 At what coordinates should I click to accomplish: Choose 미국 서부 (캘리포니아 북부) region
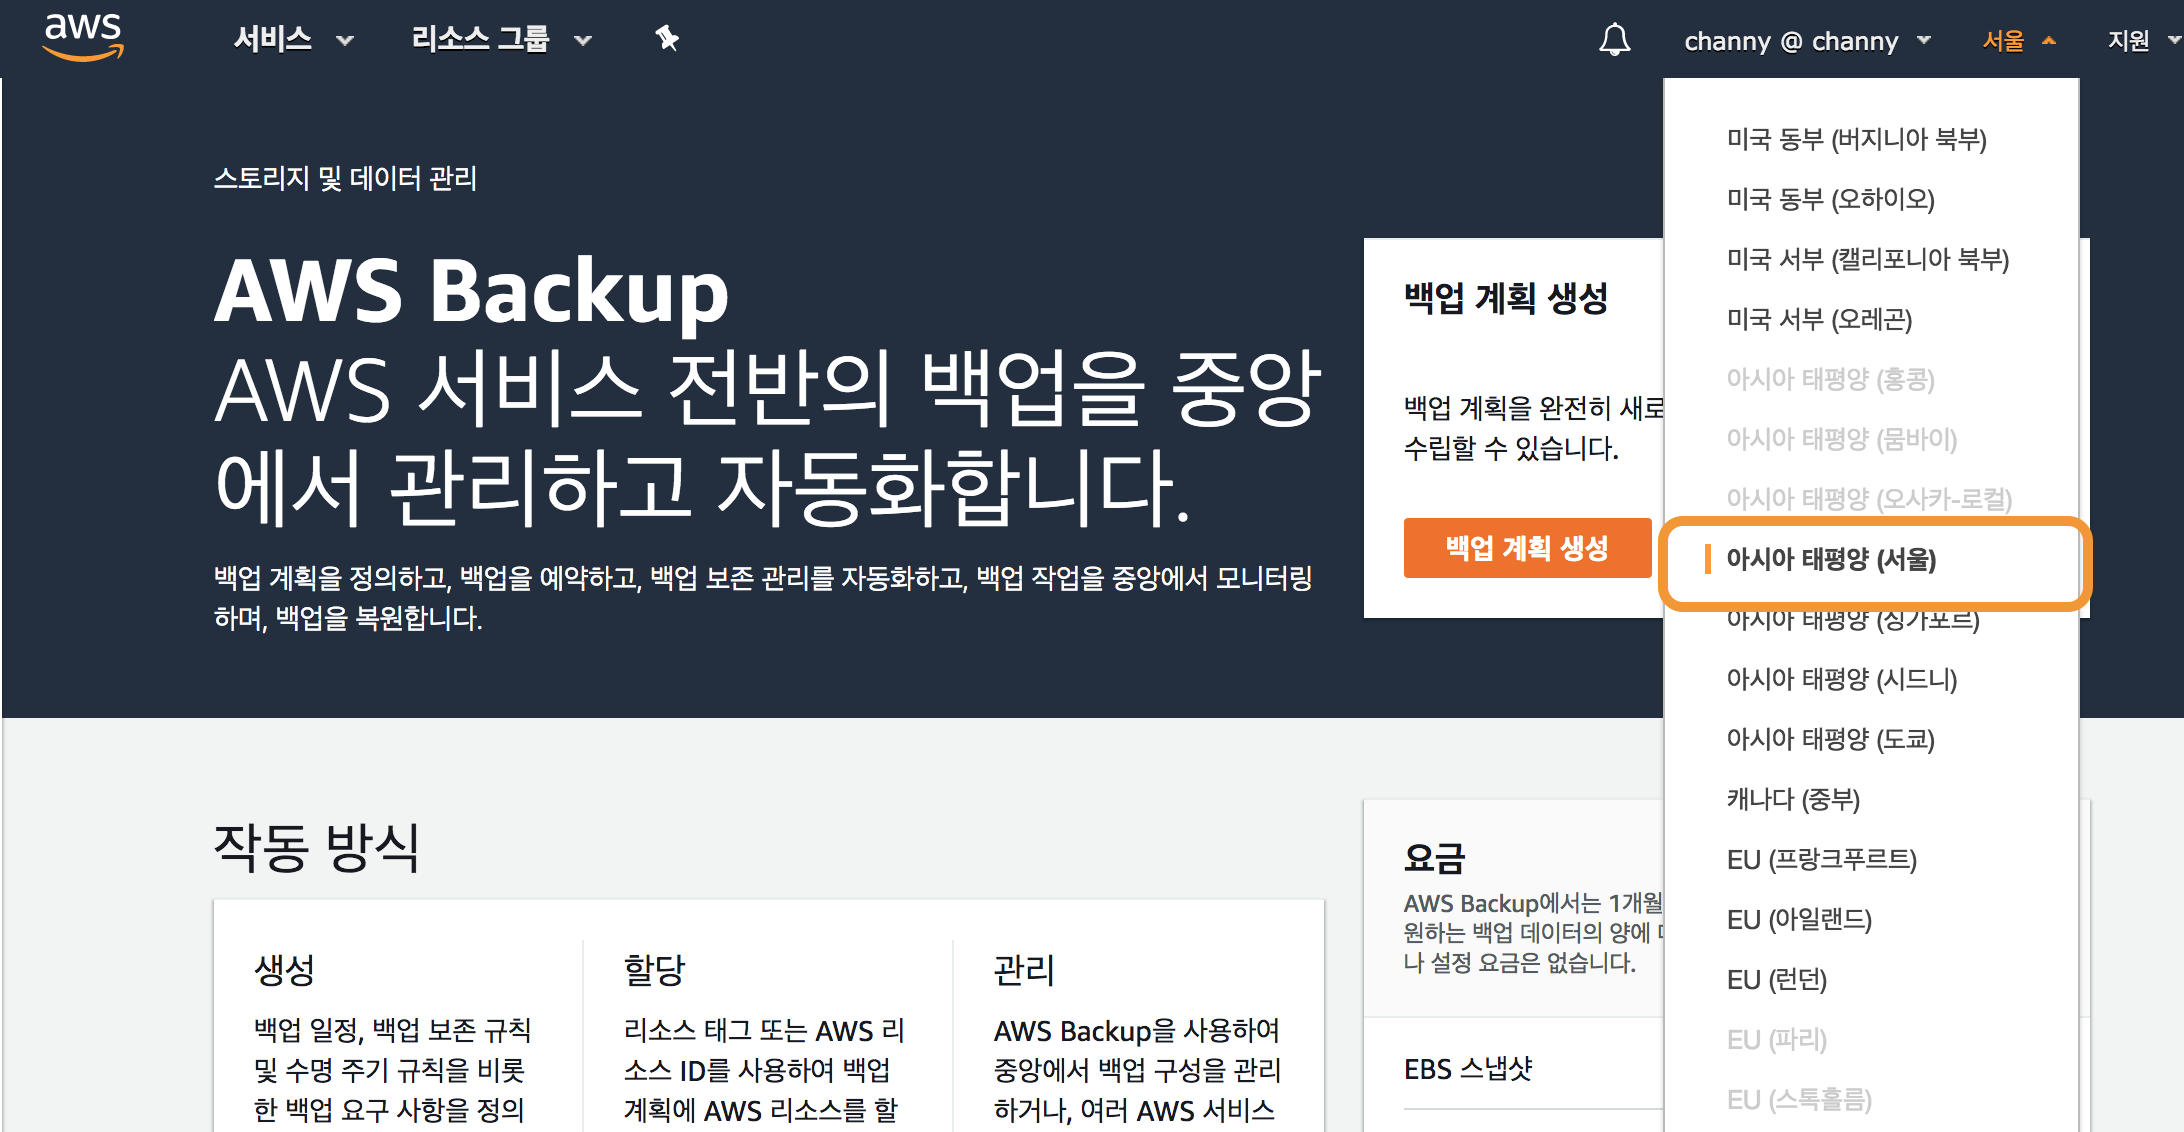point(1867,259)
